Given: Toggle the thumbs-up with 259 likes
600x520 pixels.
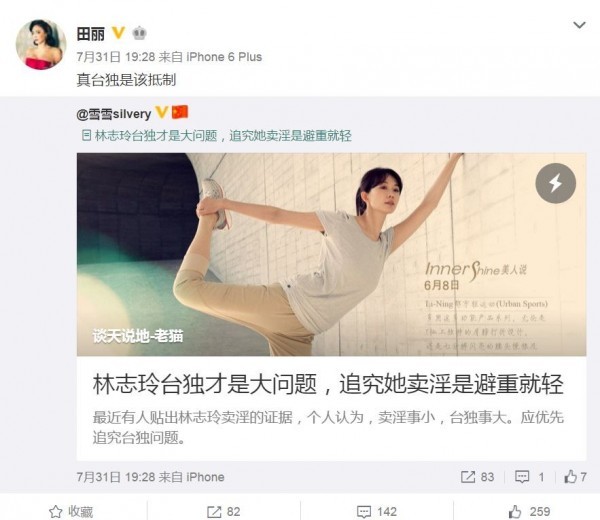Looking at the screenshot, I should [x=529, y=511].
